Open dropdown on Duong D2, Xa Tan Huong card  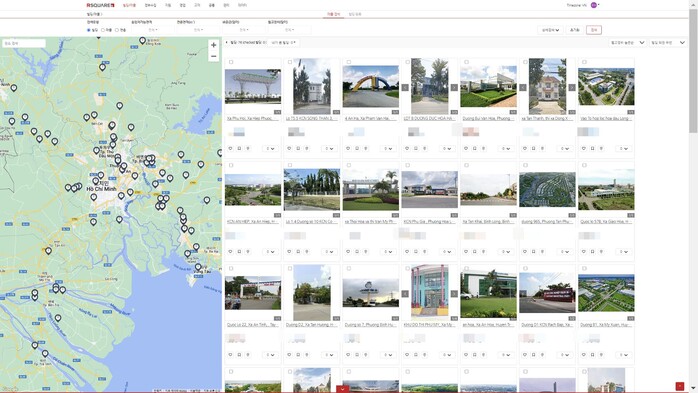(329, 355)
